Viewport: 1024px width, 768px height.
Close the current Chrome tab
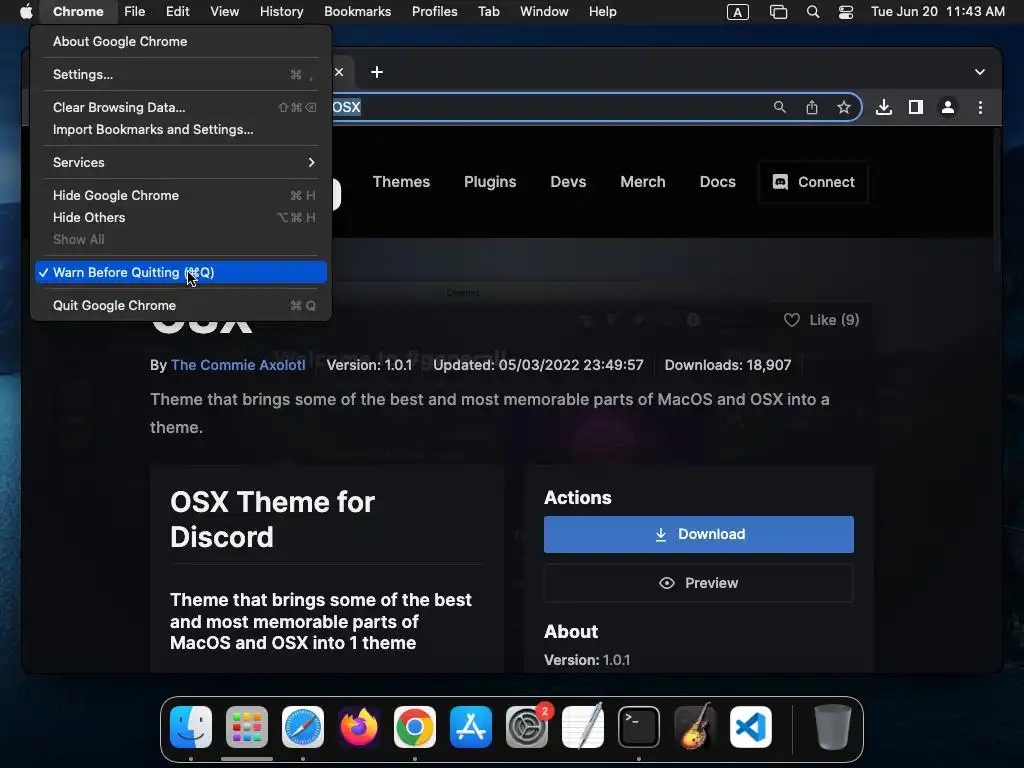click(x=339, y=72)
